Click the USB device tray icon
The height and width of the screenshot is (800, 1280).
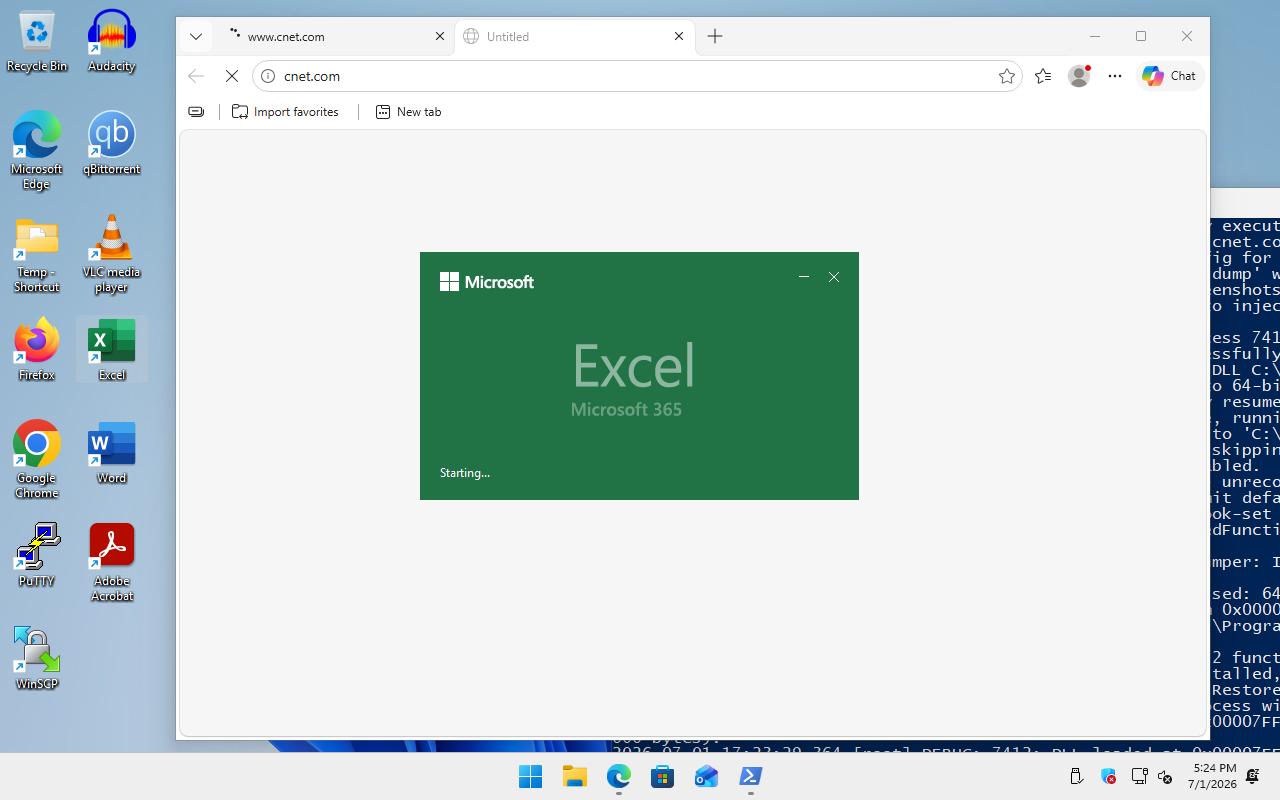pyautogui.click(x=1076, y=776)
